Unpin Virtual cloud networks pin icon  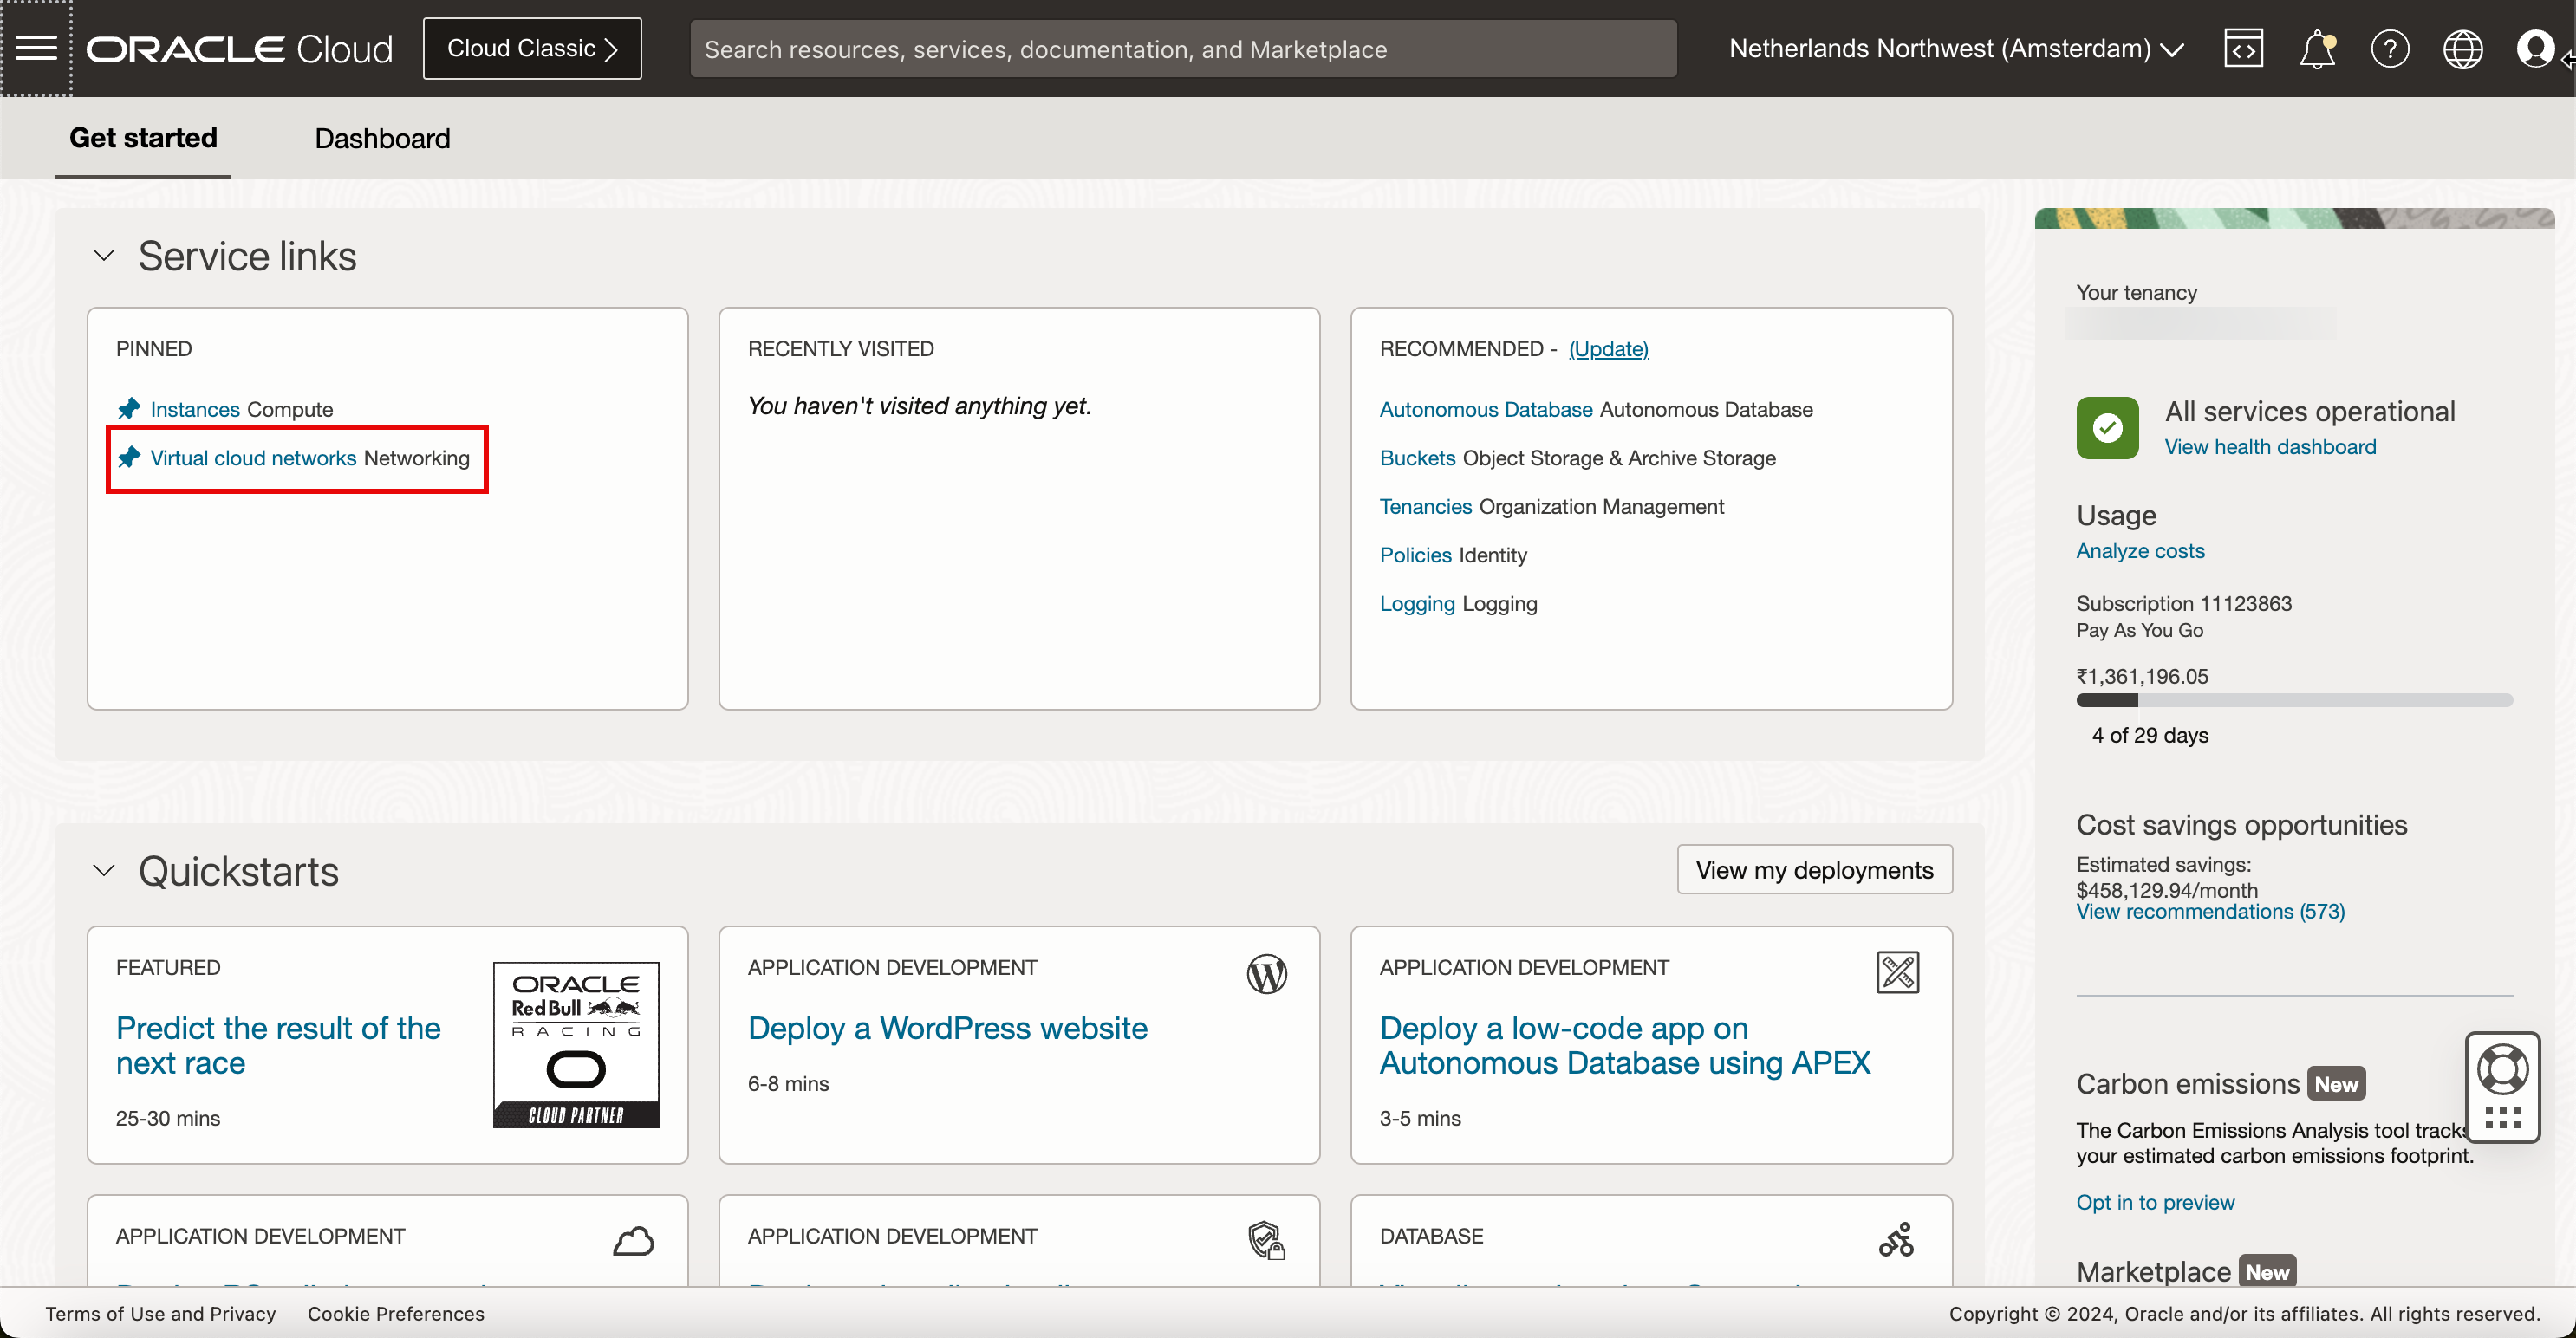[129, 458]
